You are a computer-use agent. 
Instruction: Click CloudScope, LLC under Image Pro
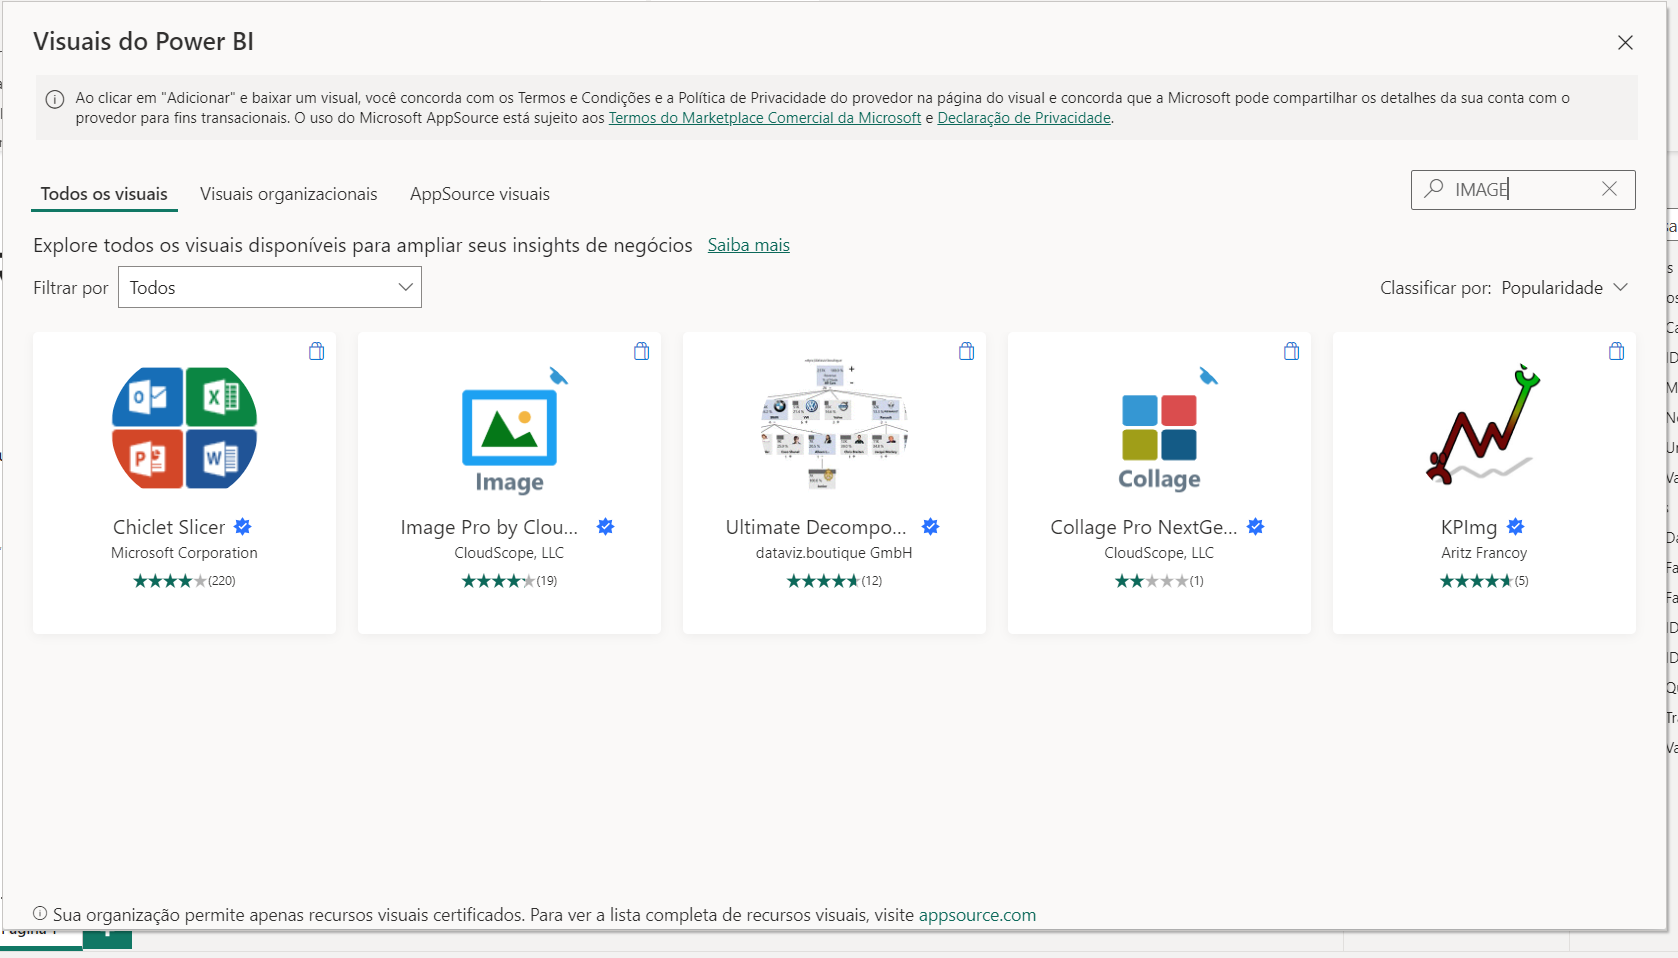pos(509,553)
